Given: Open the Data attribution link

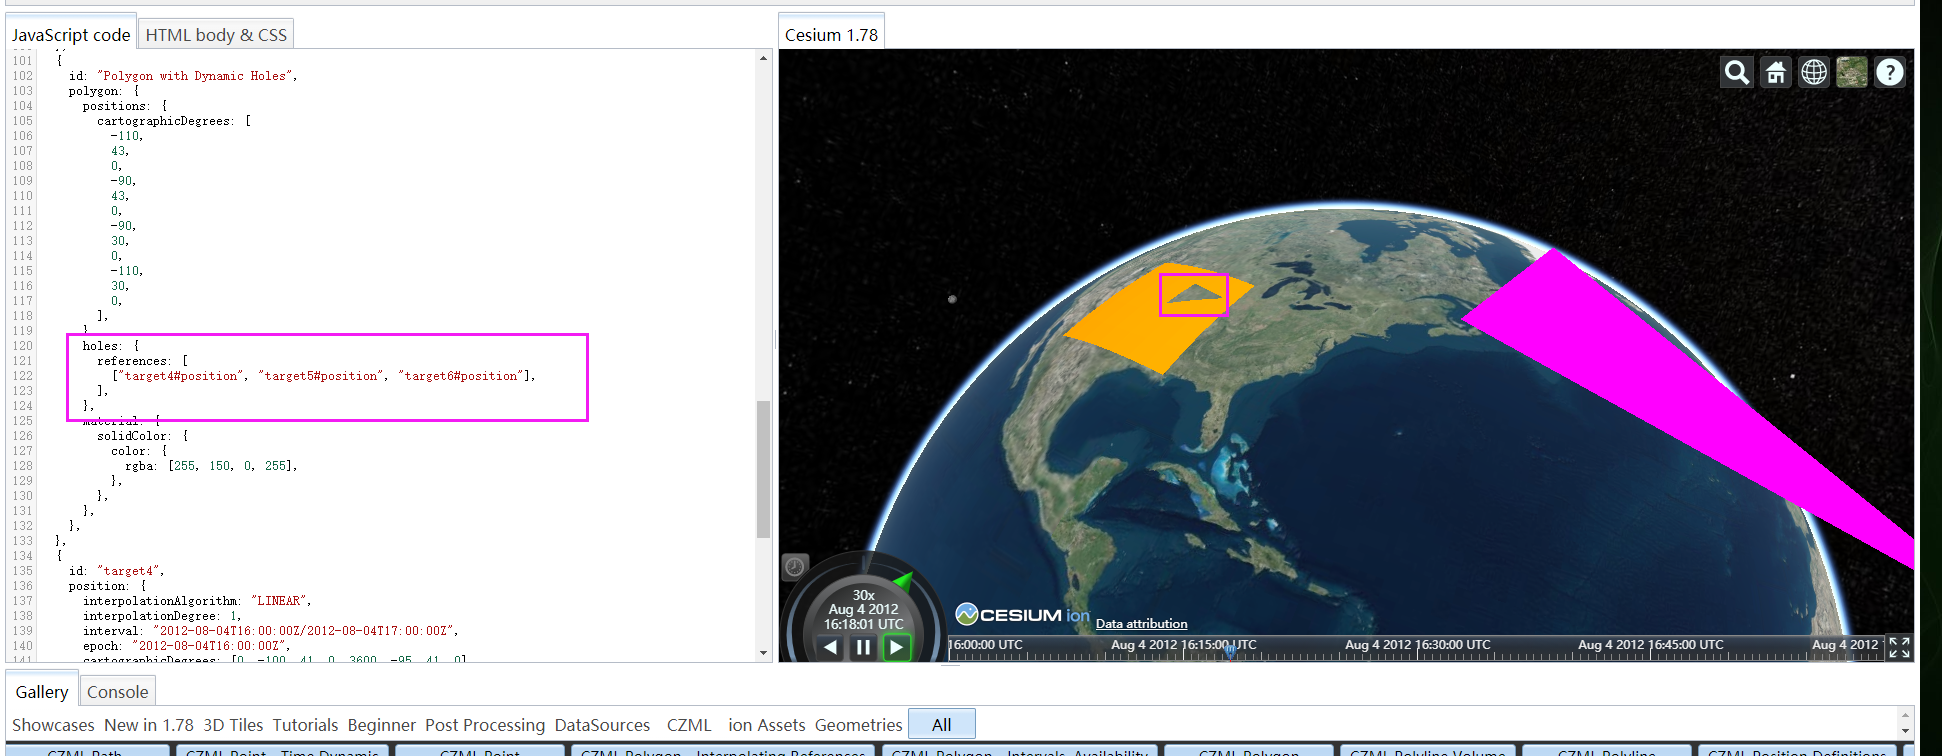Looking at the screenshot, I should 1141,623.
